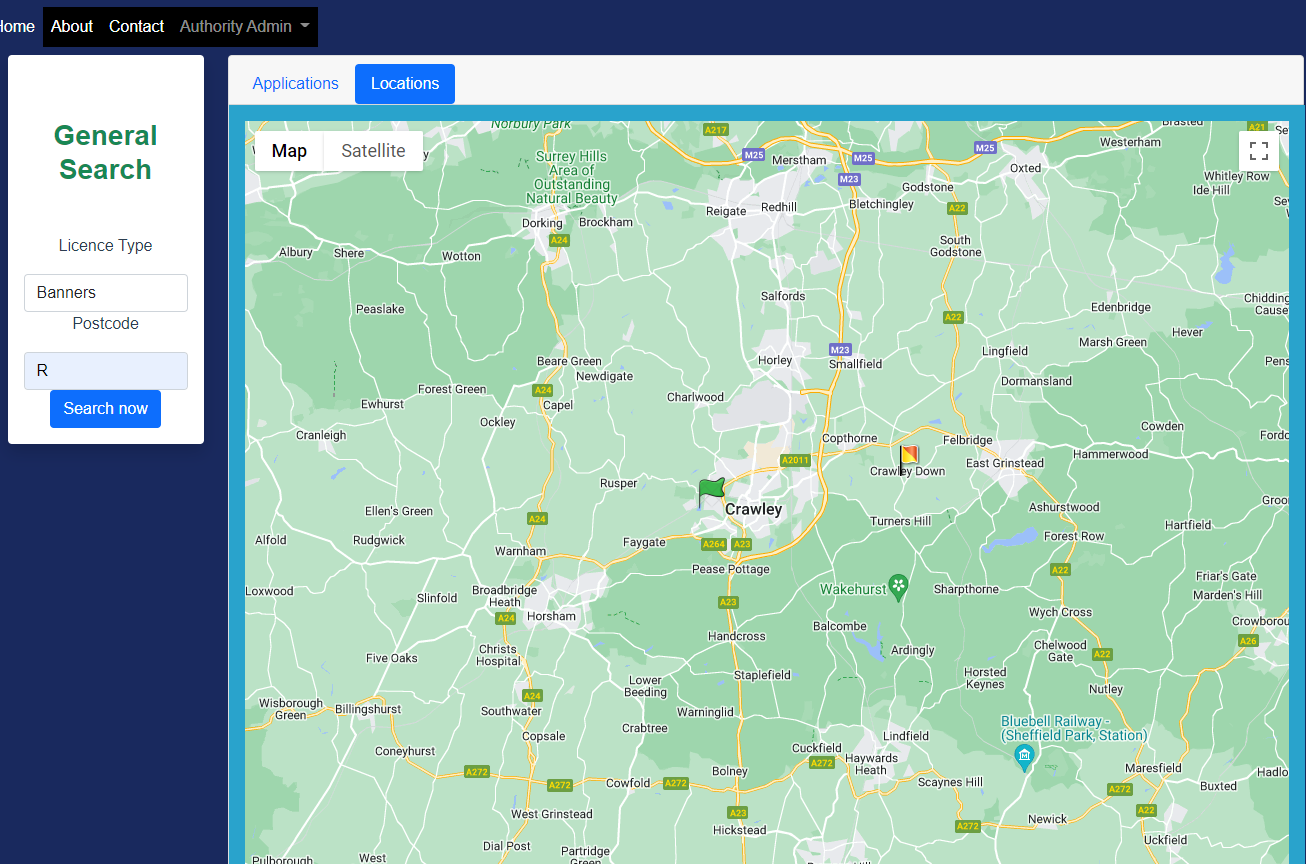Click the orange flag marker at Crawley Down
The width and height of the screenshot is (1306, 864).
[x=908, y=457]
